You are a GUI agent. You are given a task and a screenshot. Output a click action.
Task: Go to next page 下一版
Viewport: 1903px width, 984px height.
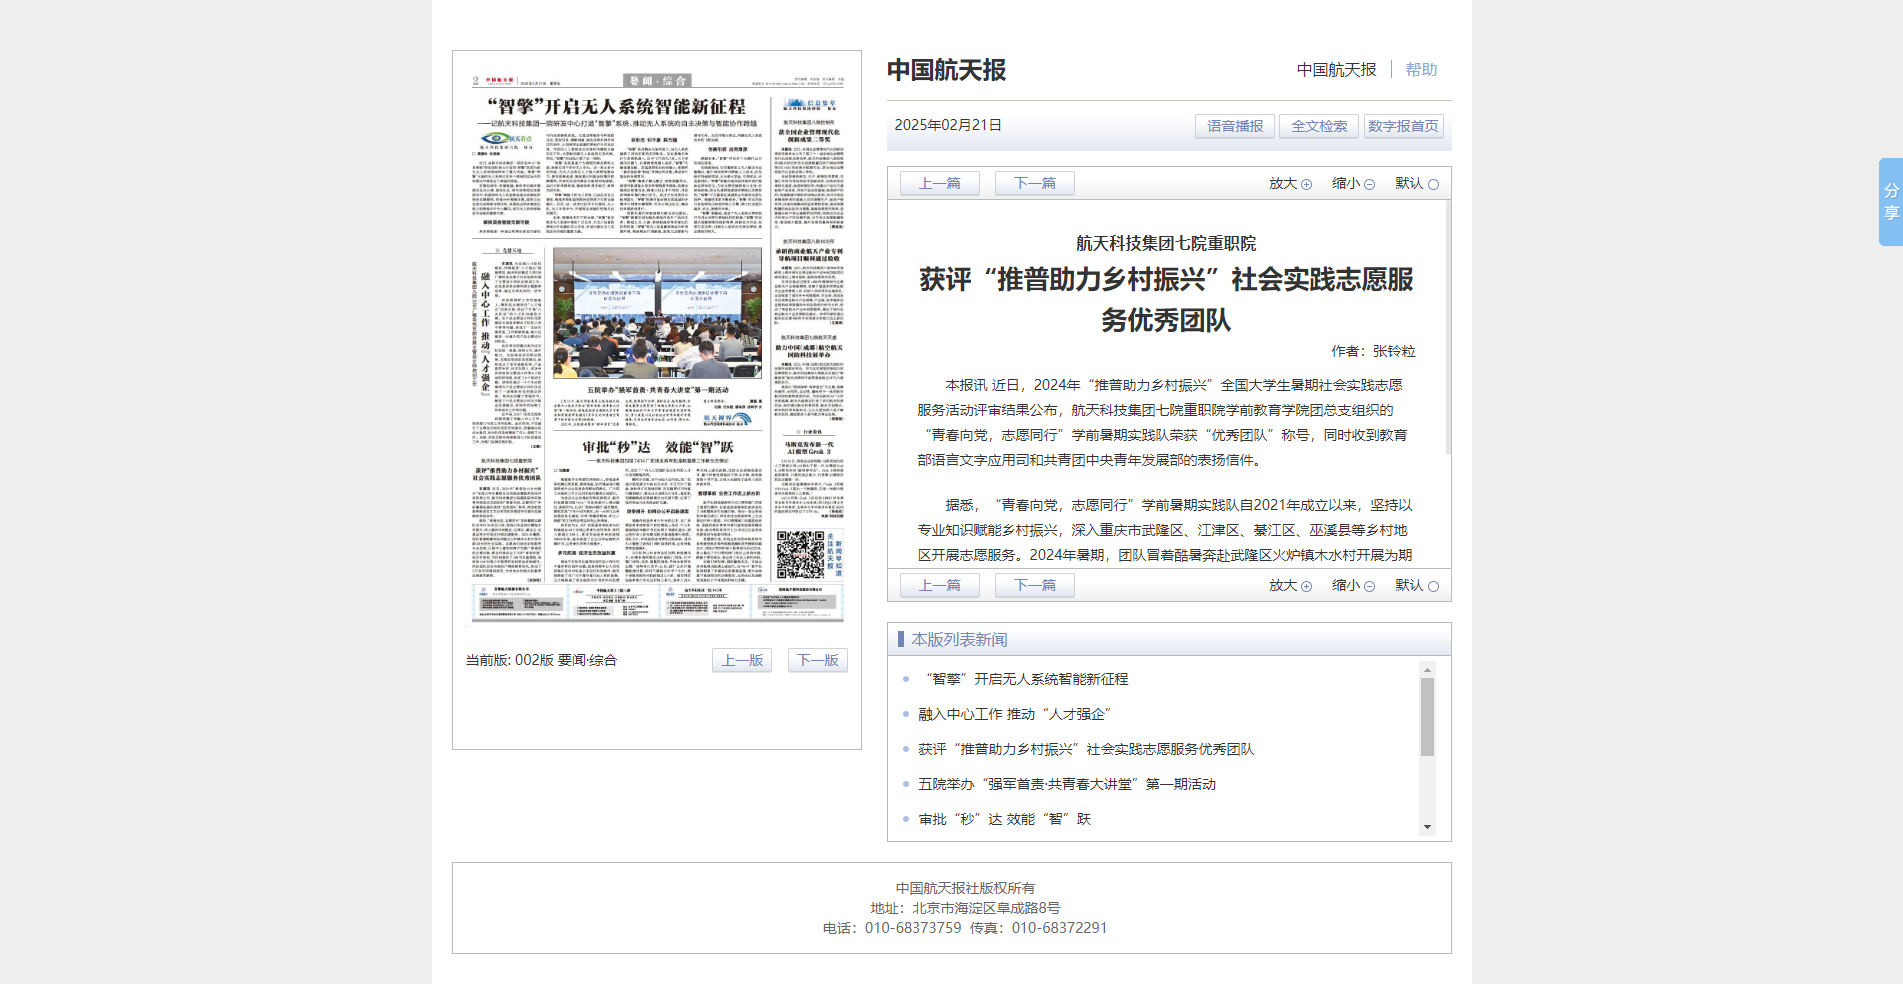[818, 660]
